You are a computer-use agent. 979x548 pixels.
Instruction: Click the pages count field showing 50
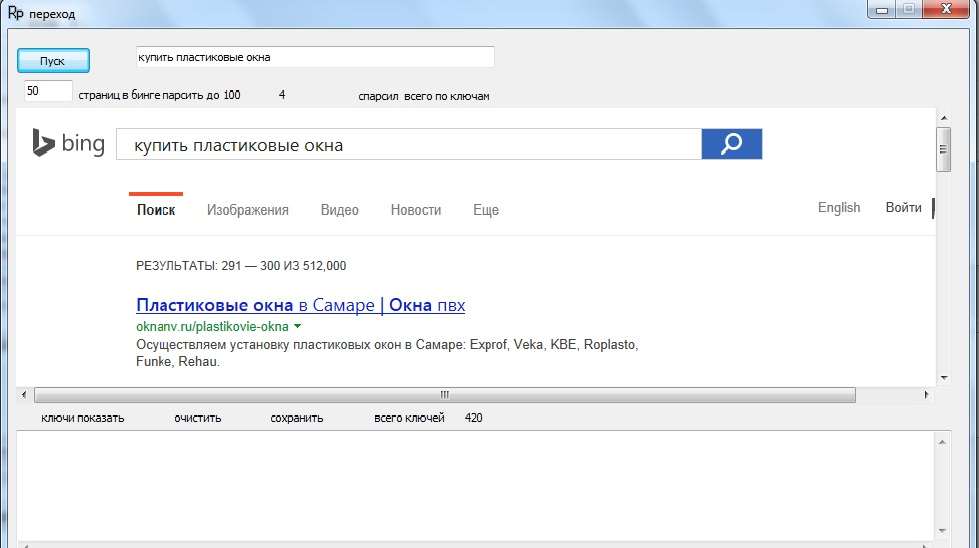pos(48,91)
